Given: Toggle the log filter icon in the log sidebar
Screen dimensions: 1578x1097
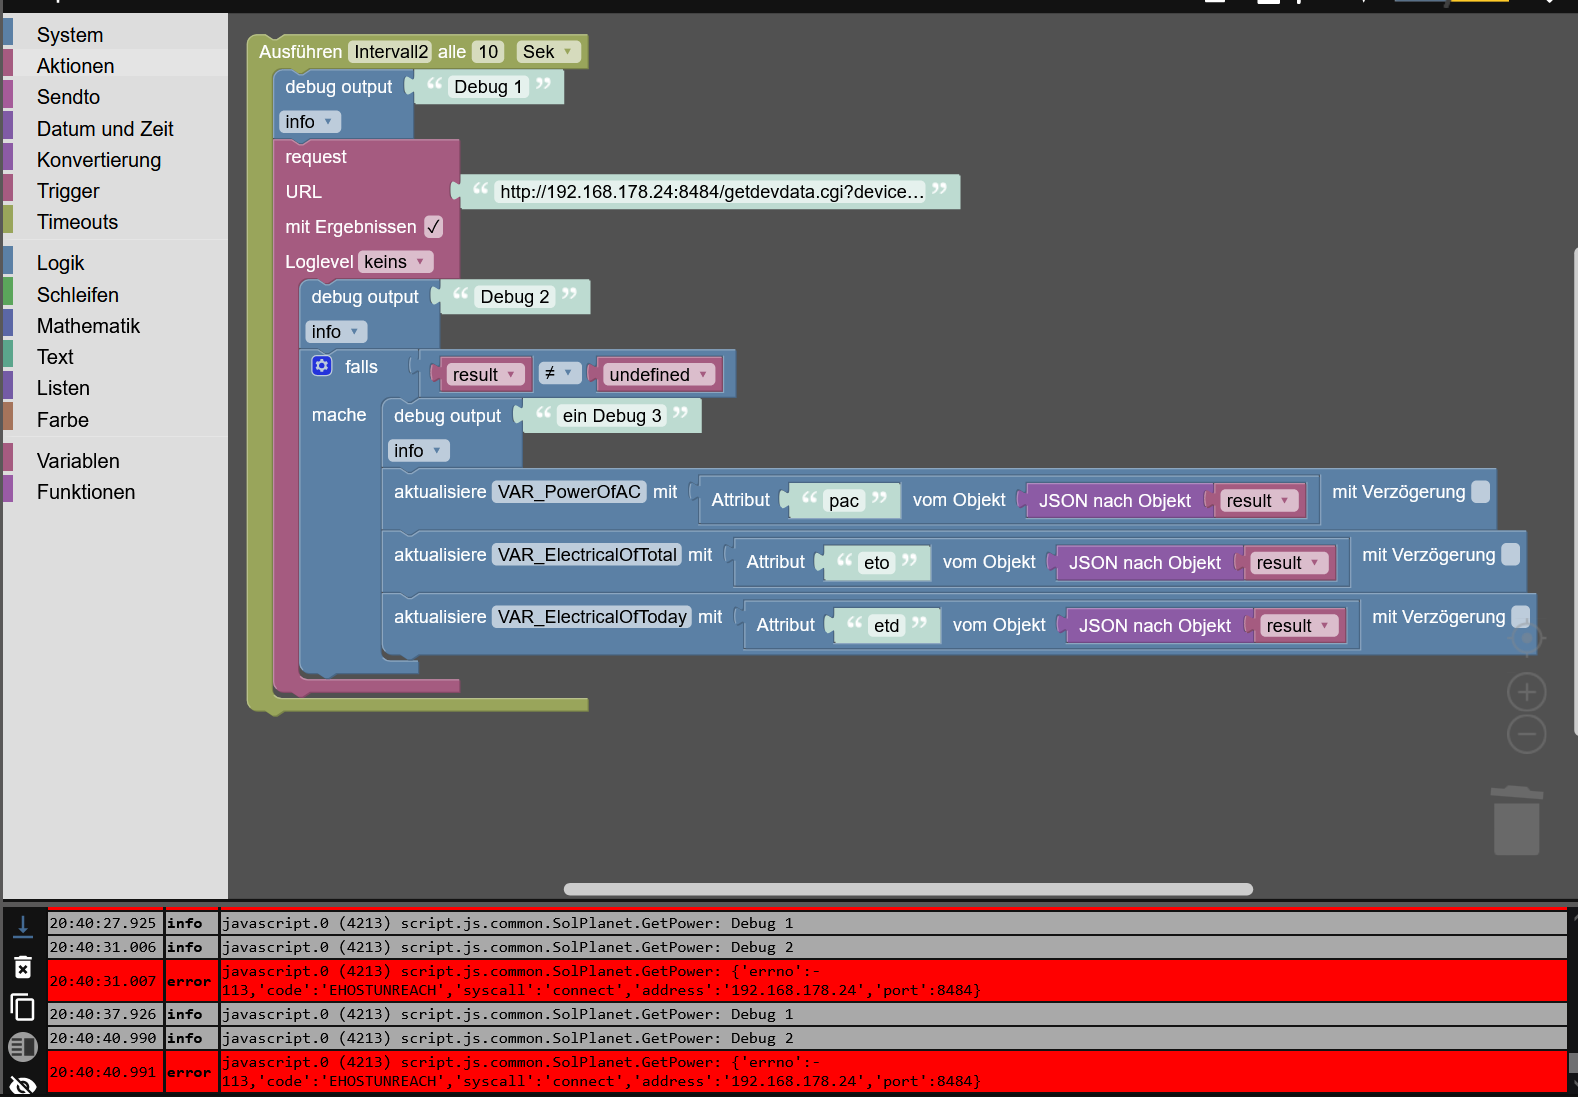Looking at the screenshot, I should coord(22,1047).
